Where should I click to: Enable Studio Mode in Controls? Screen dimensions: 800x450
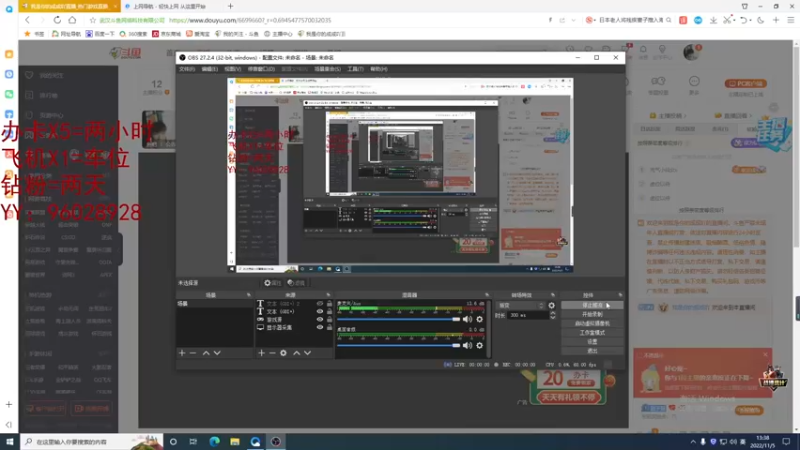tap(592, 333)
